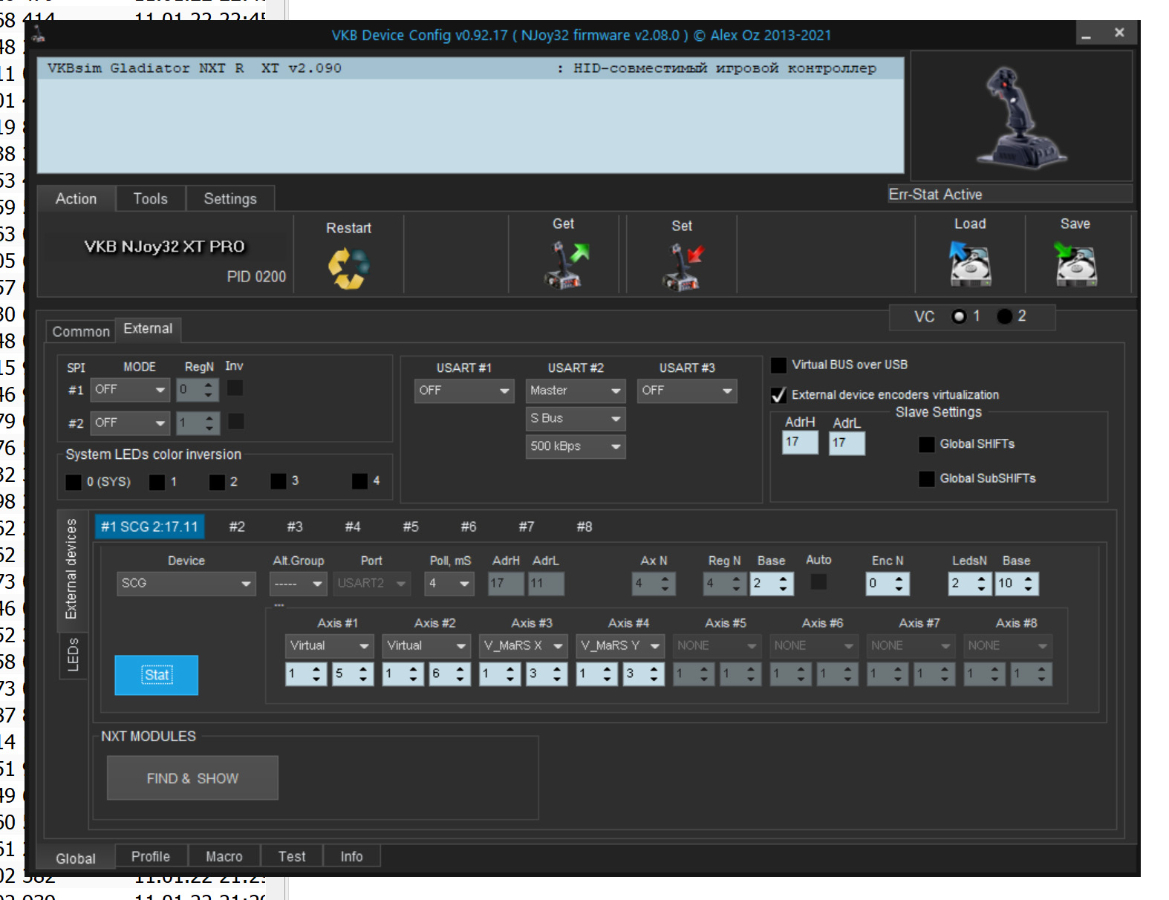
Task: Toggle LED color inversion checkbox 4
Action: tap(359, 480)
